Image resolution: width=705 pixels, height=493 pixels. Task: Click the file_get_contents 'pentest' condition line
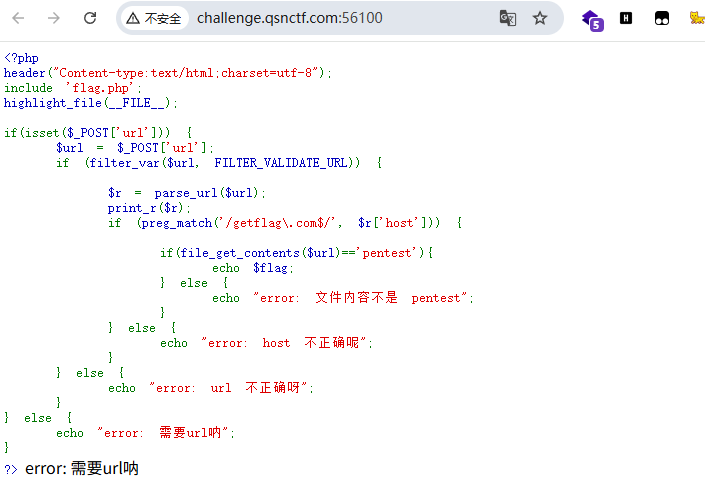pyautogui.click(x=296, y=253)
